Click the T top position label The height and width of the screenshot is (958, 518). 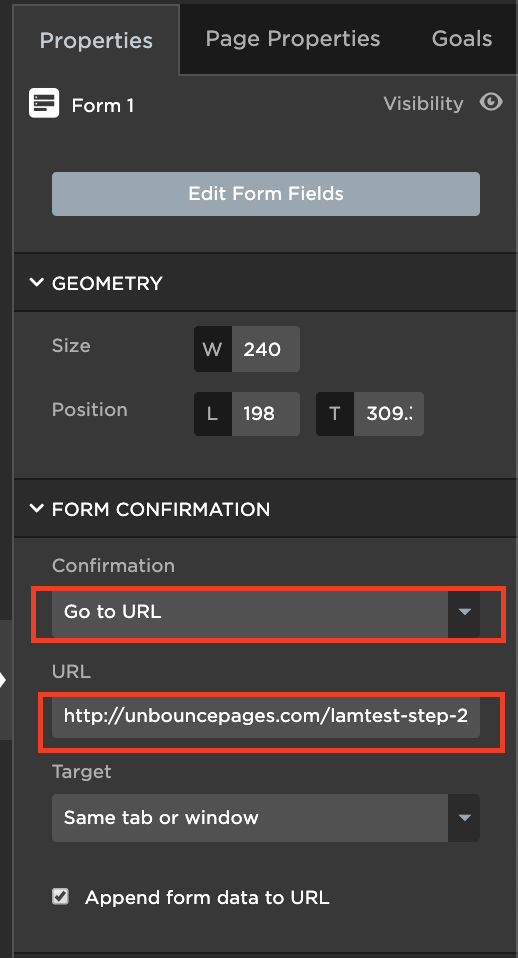coord(335,414)
